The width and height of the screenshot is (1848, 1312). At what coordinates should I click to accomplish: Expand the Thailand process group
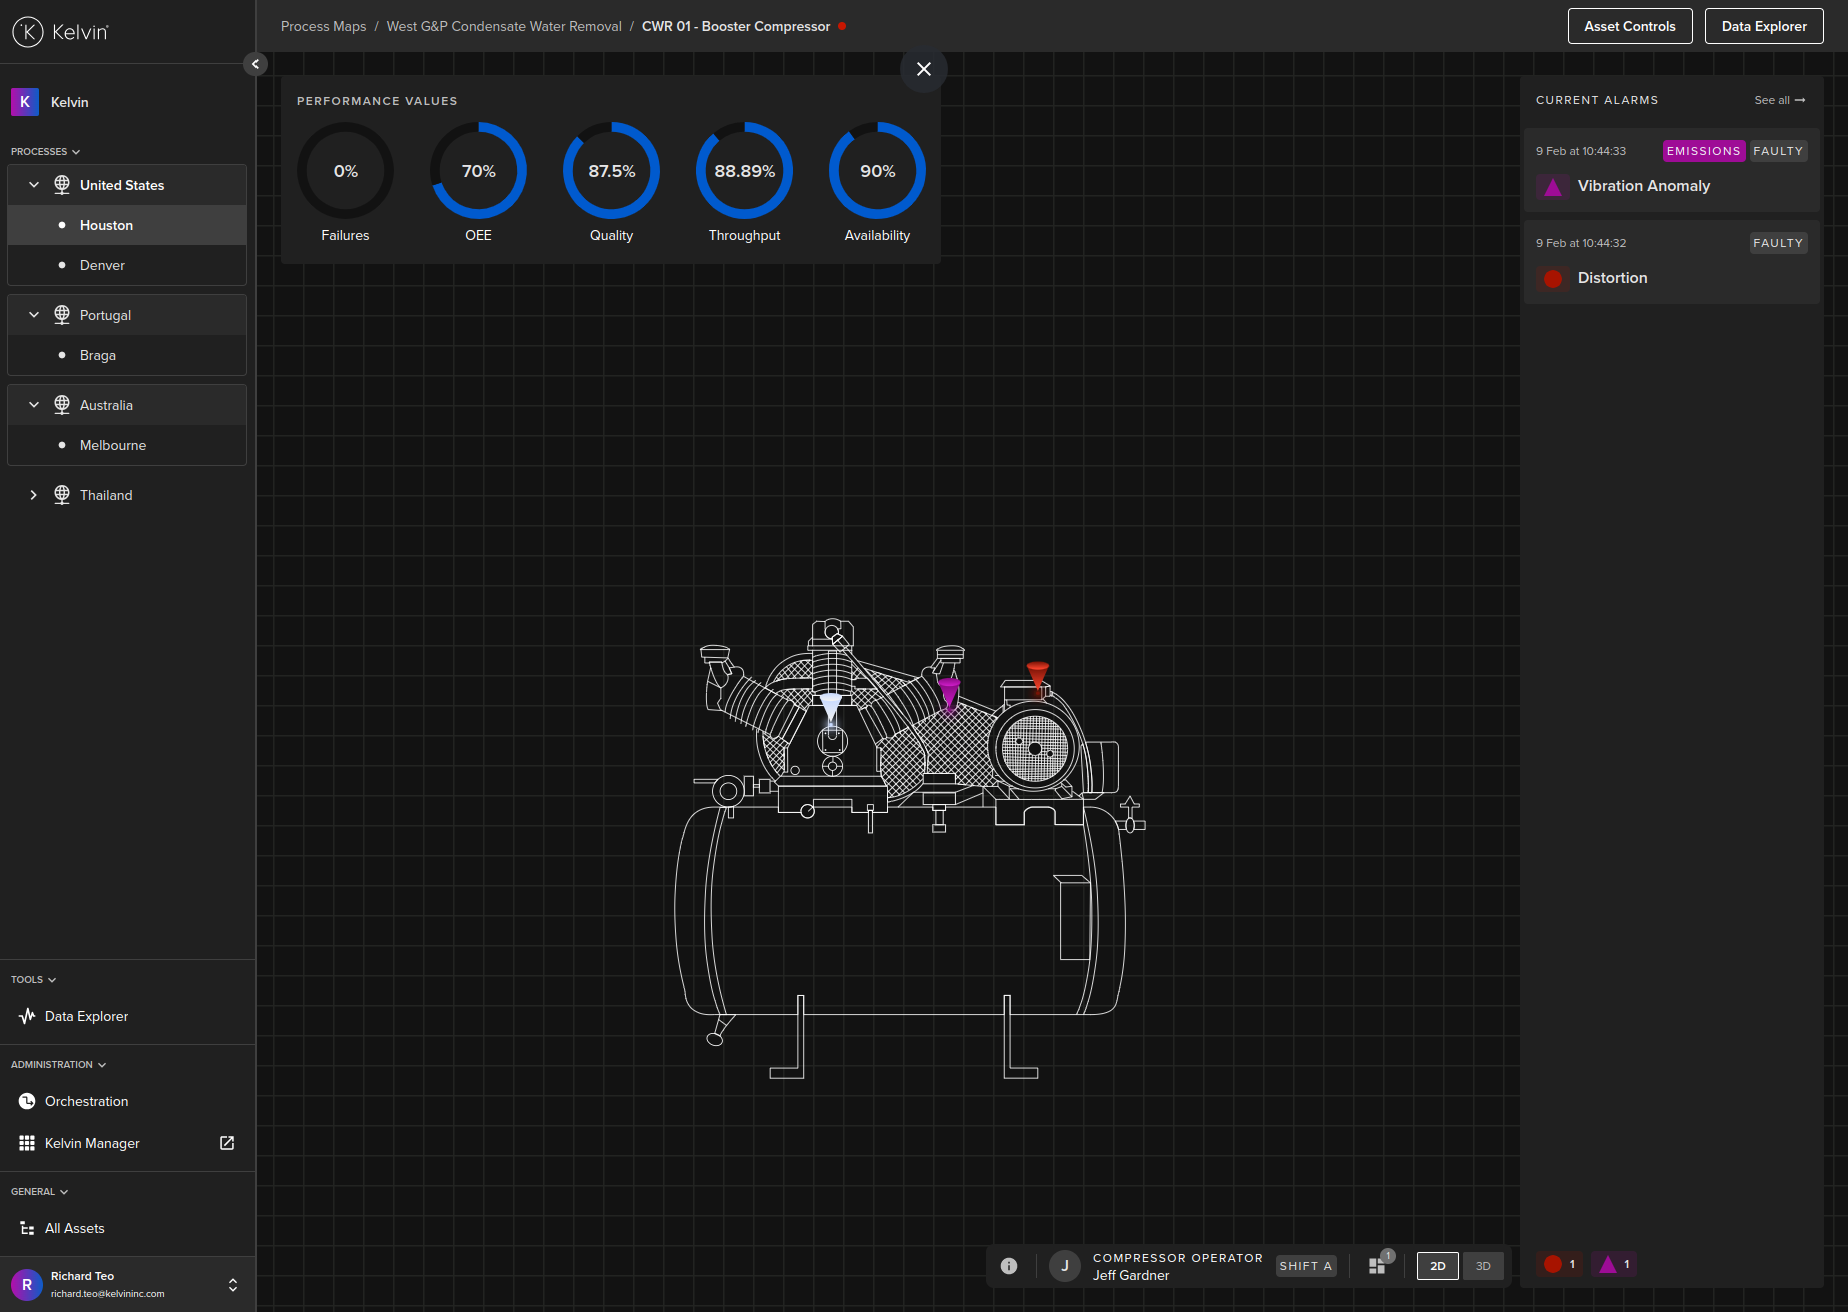(33, 495)
